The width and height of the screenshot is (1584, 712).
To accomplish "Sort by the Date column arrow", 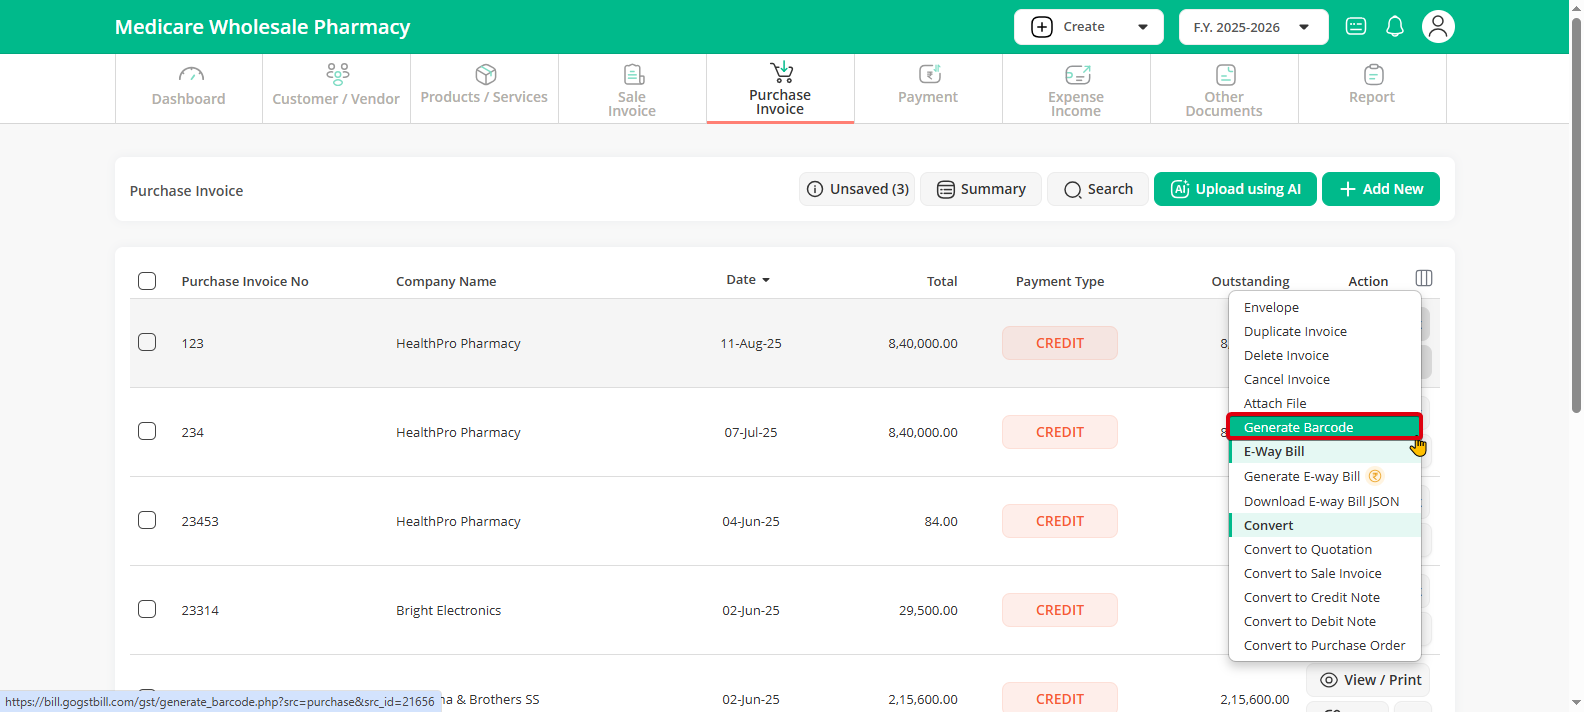I will click(x=766, y=280).
